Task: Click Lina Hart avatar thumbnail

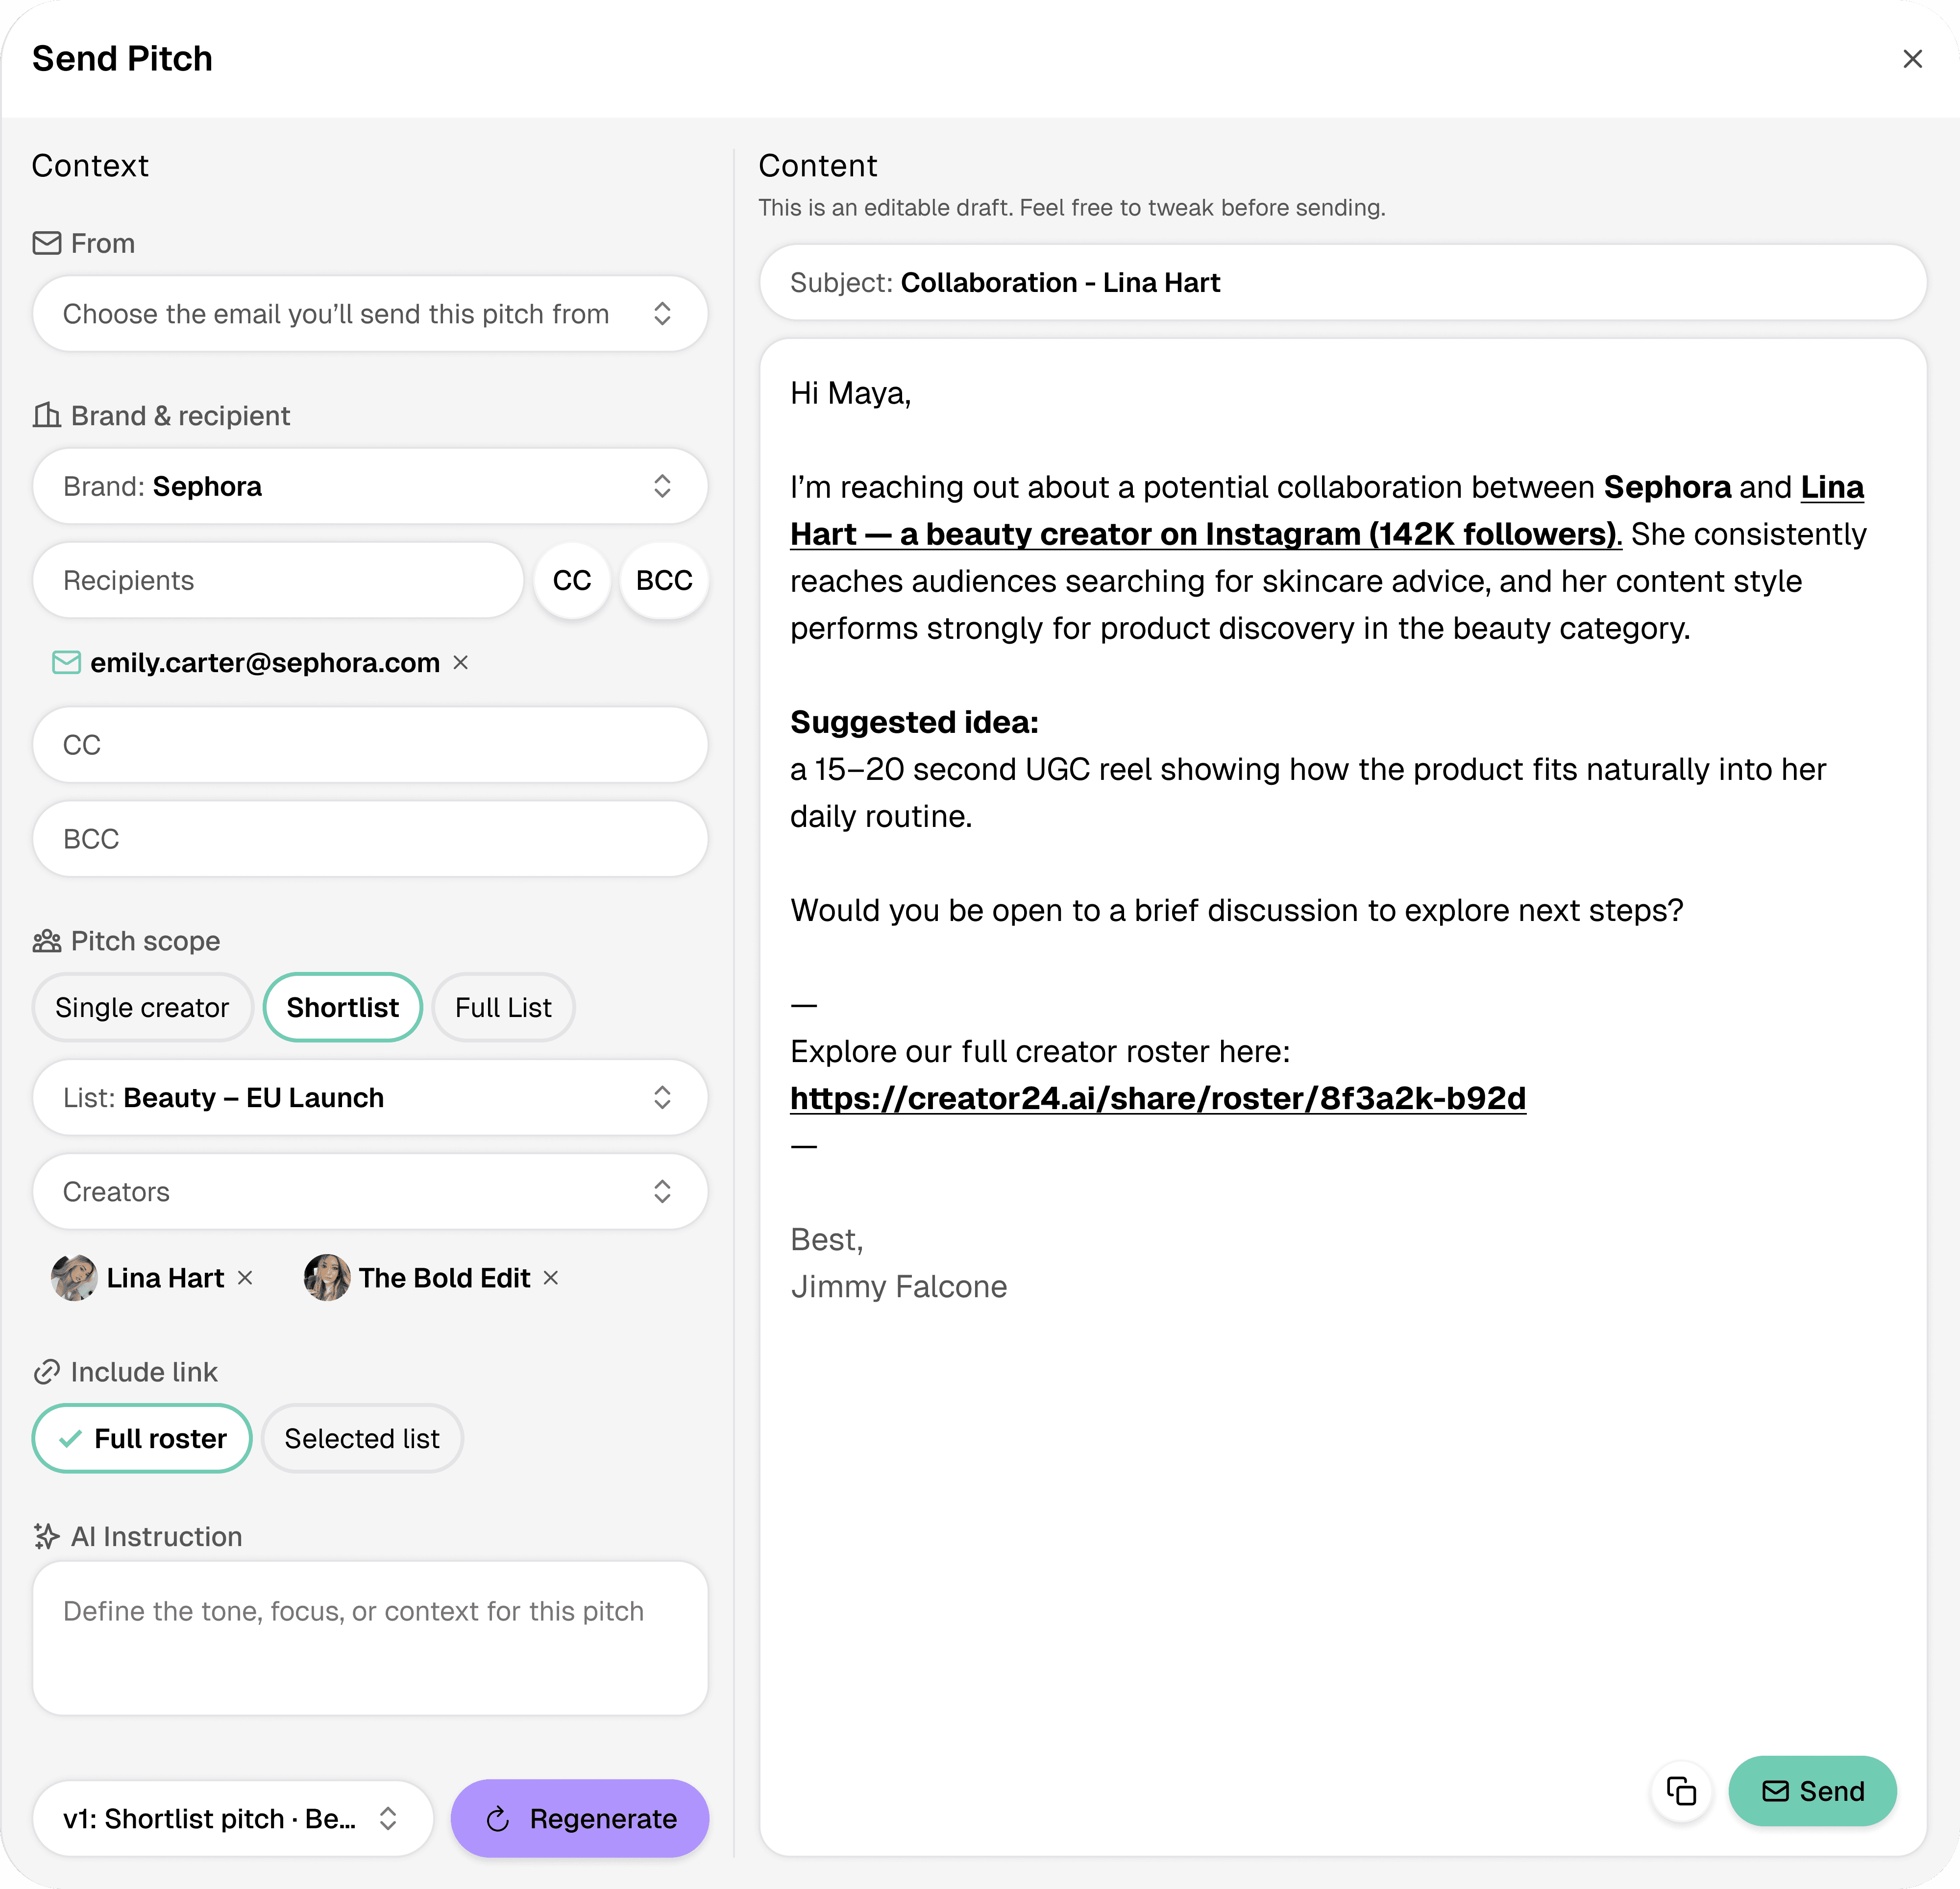Action: (x=74, y=1278)
